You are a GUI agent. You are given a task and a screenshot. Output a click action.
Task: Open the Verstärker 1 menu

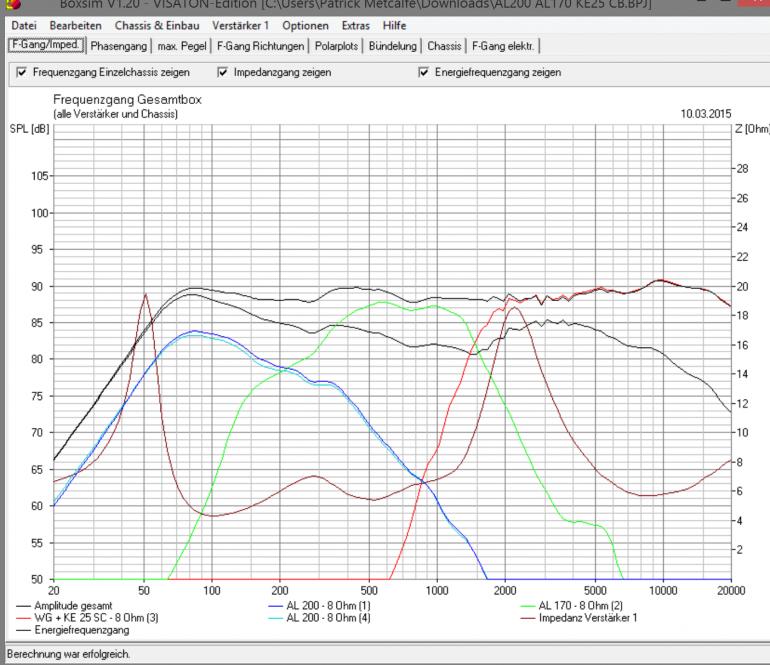(240, 26)
